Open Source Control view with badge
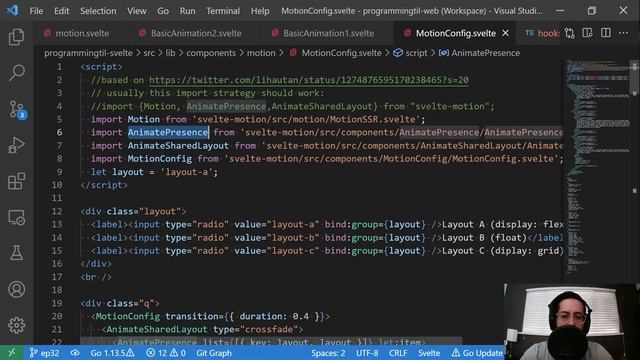Viewport: 640px width, 360px height. (16, 109)
